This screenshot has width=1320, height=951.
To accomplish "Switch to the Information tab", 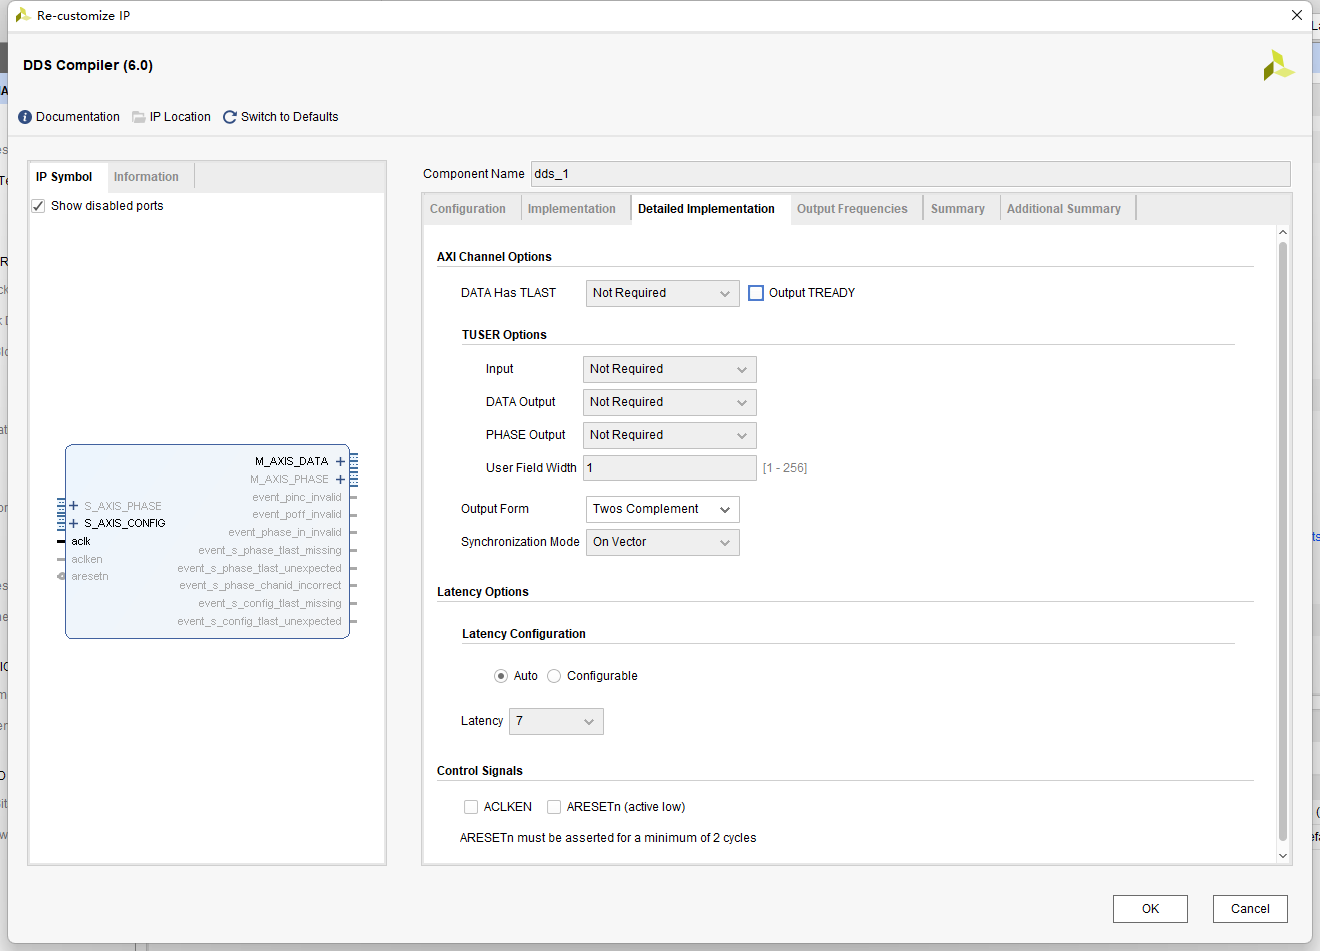I will point(146,177).
